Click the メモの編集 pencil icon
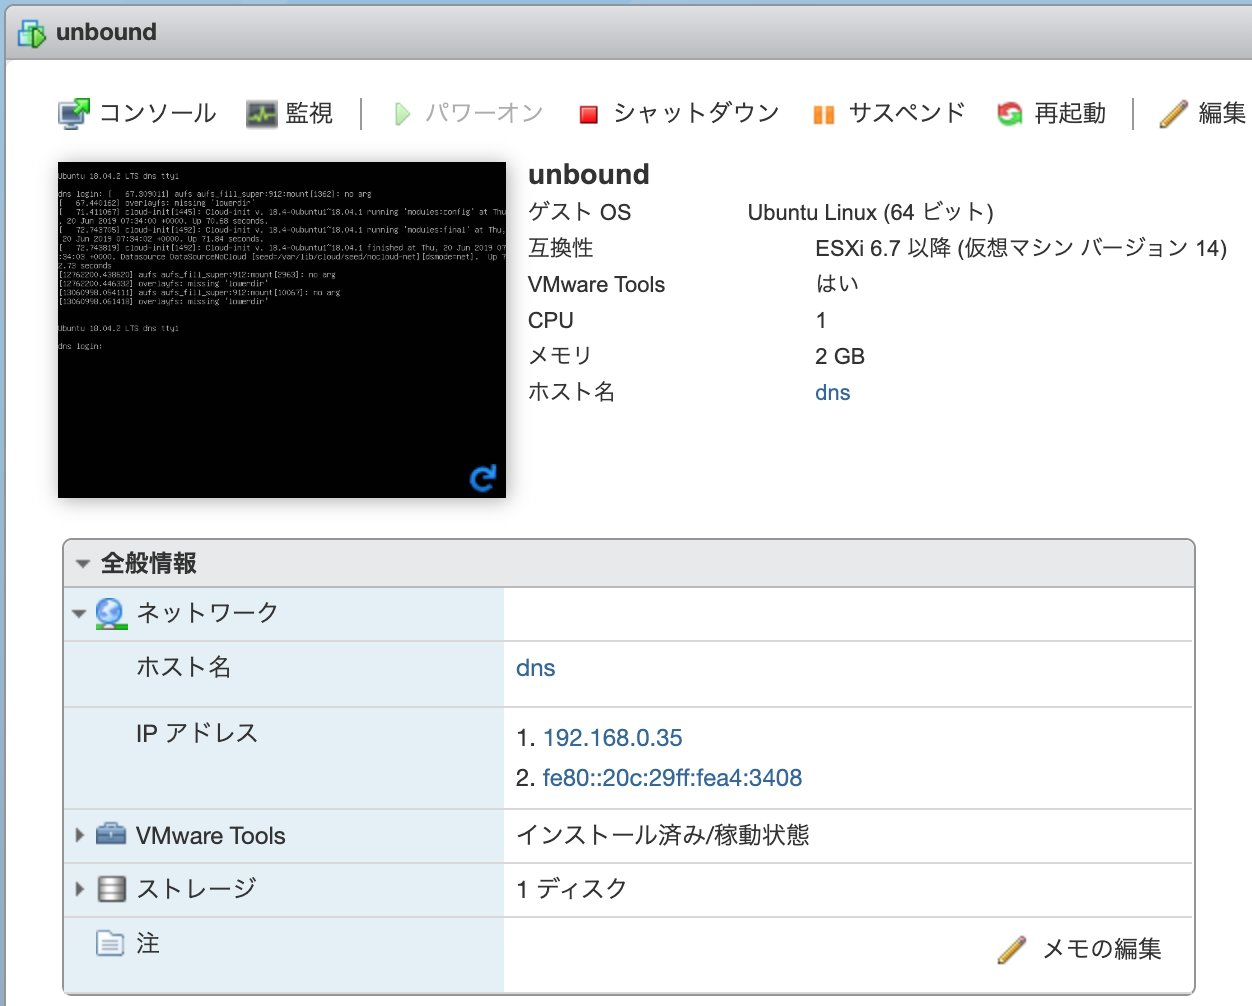Screen dimensions: 1252x1006 (1012, 949)
